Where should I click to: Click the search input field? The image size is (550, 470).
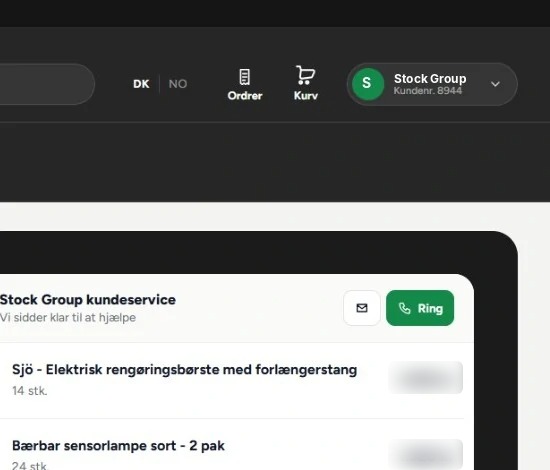[x=46, y=84]
